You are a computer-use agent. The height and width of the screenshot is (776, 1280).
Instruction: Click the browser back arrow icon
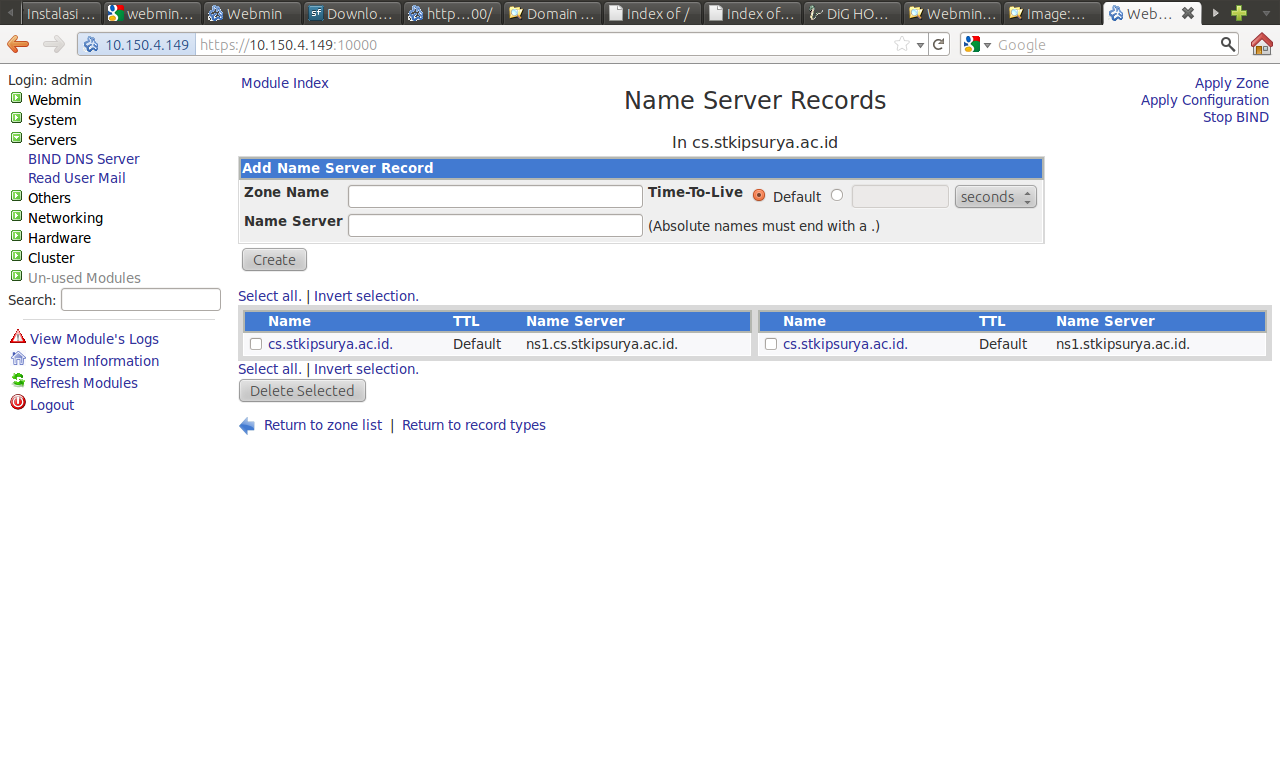coord(18,44)
